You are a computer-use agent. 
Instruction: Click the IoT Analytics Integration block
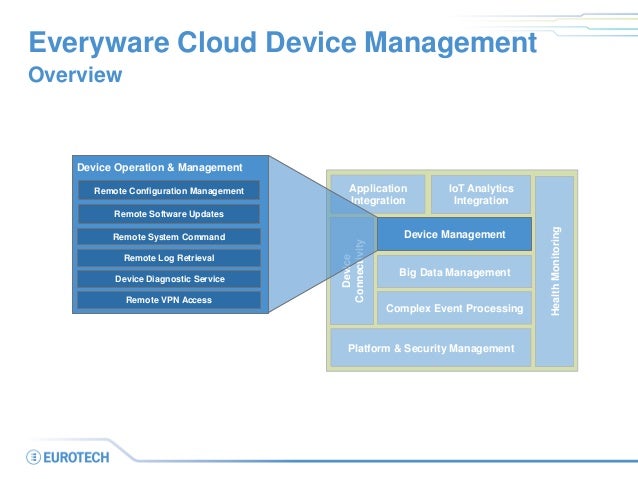481,195
